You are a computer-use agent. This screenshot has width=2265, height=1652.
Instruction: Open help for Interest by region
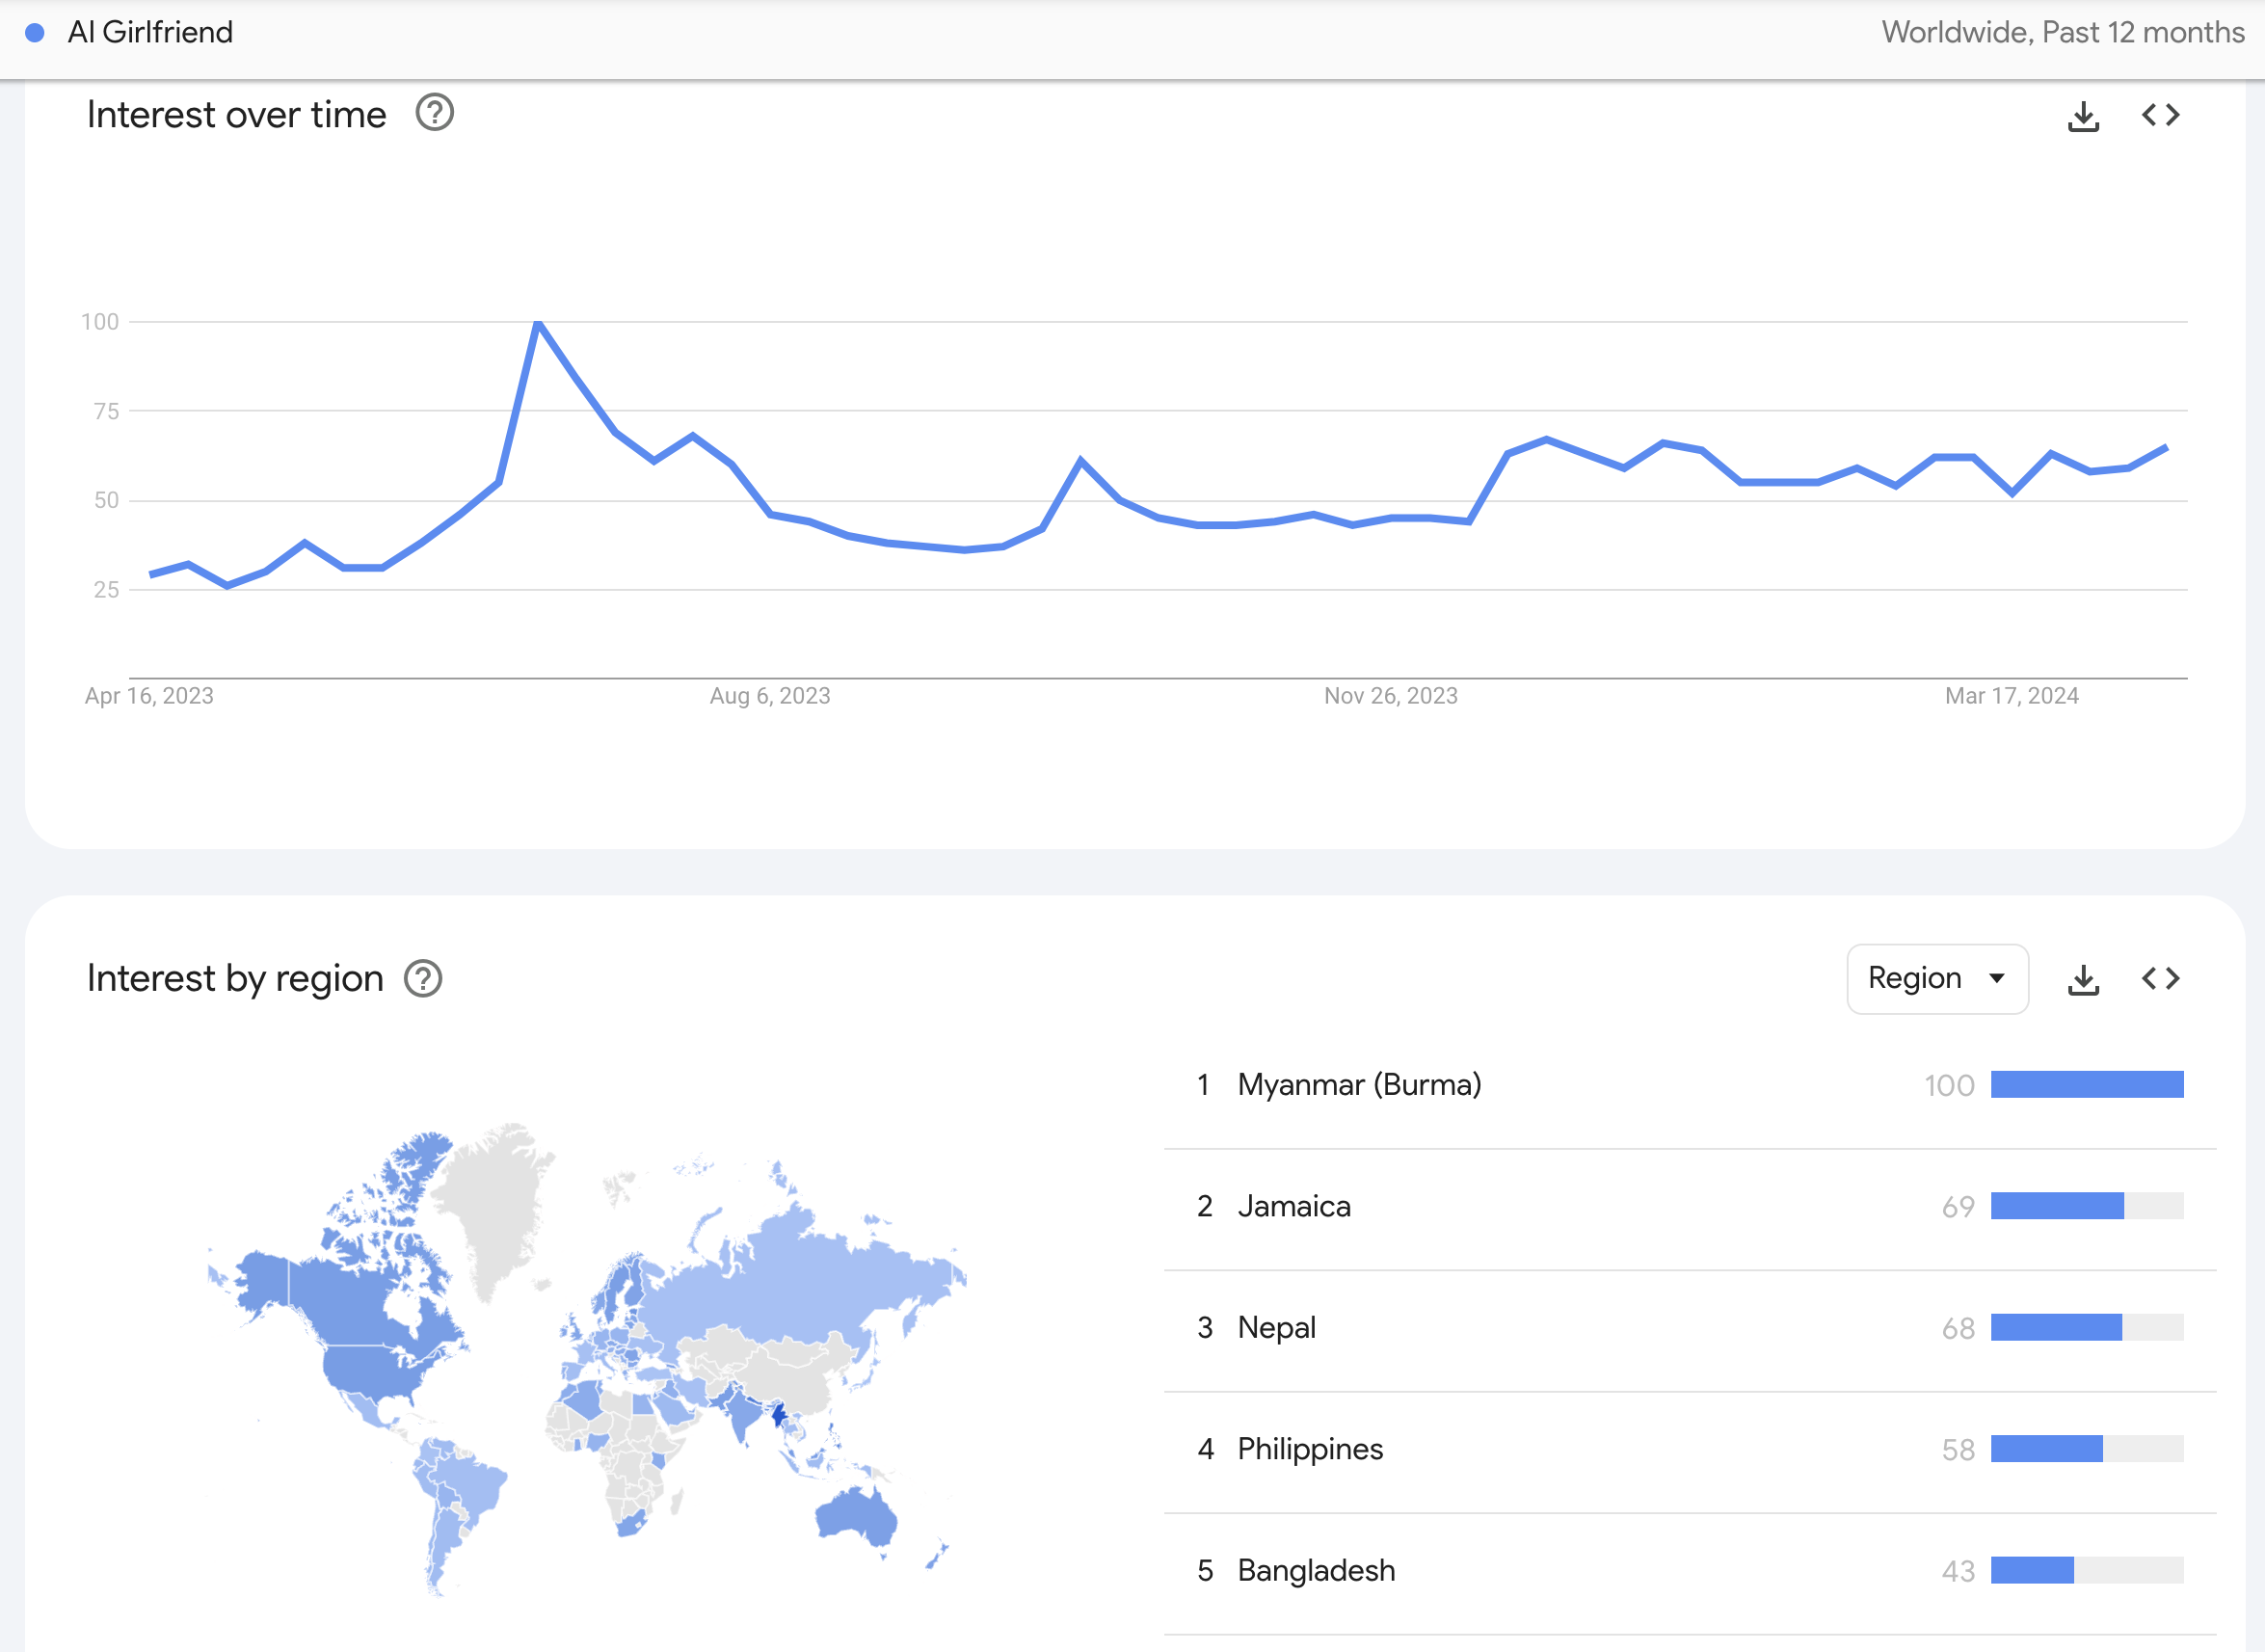(x=423, y=978)
